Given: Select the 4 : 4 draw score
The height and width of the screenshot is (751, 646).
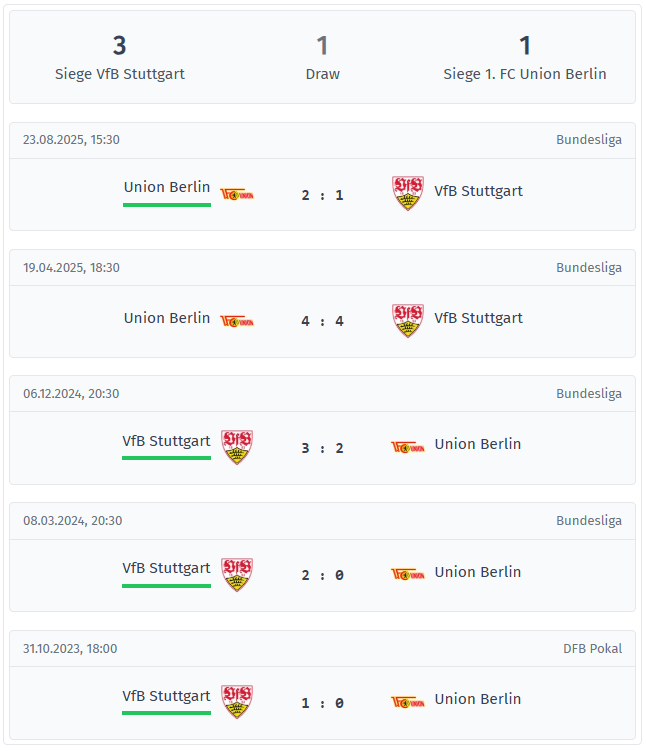Looking at the screenshot, I should (322, 322).
